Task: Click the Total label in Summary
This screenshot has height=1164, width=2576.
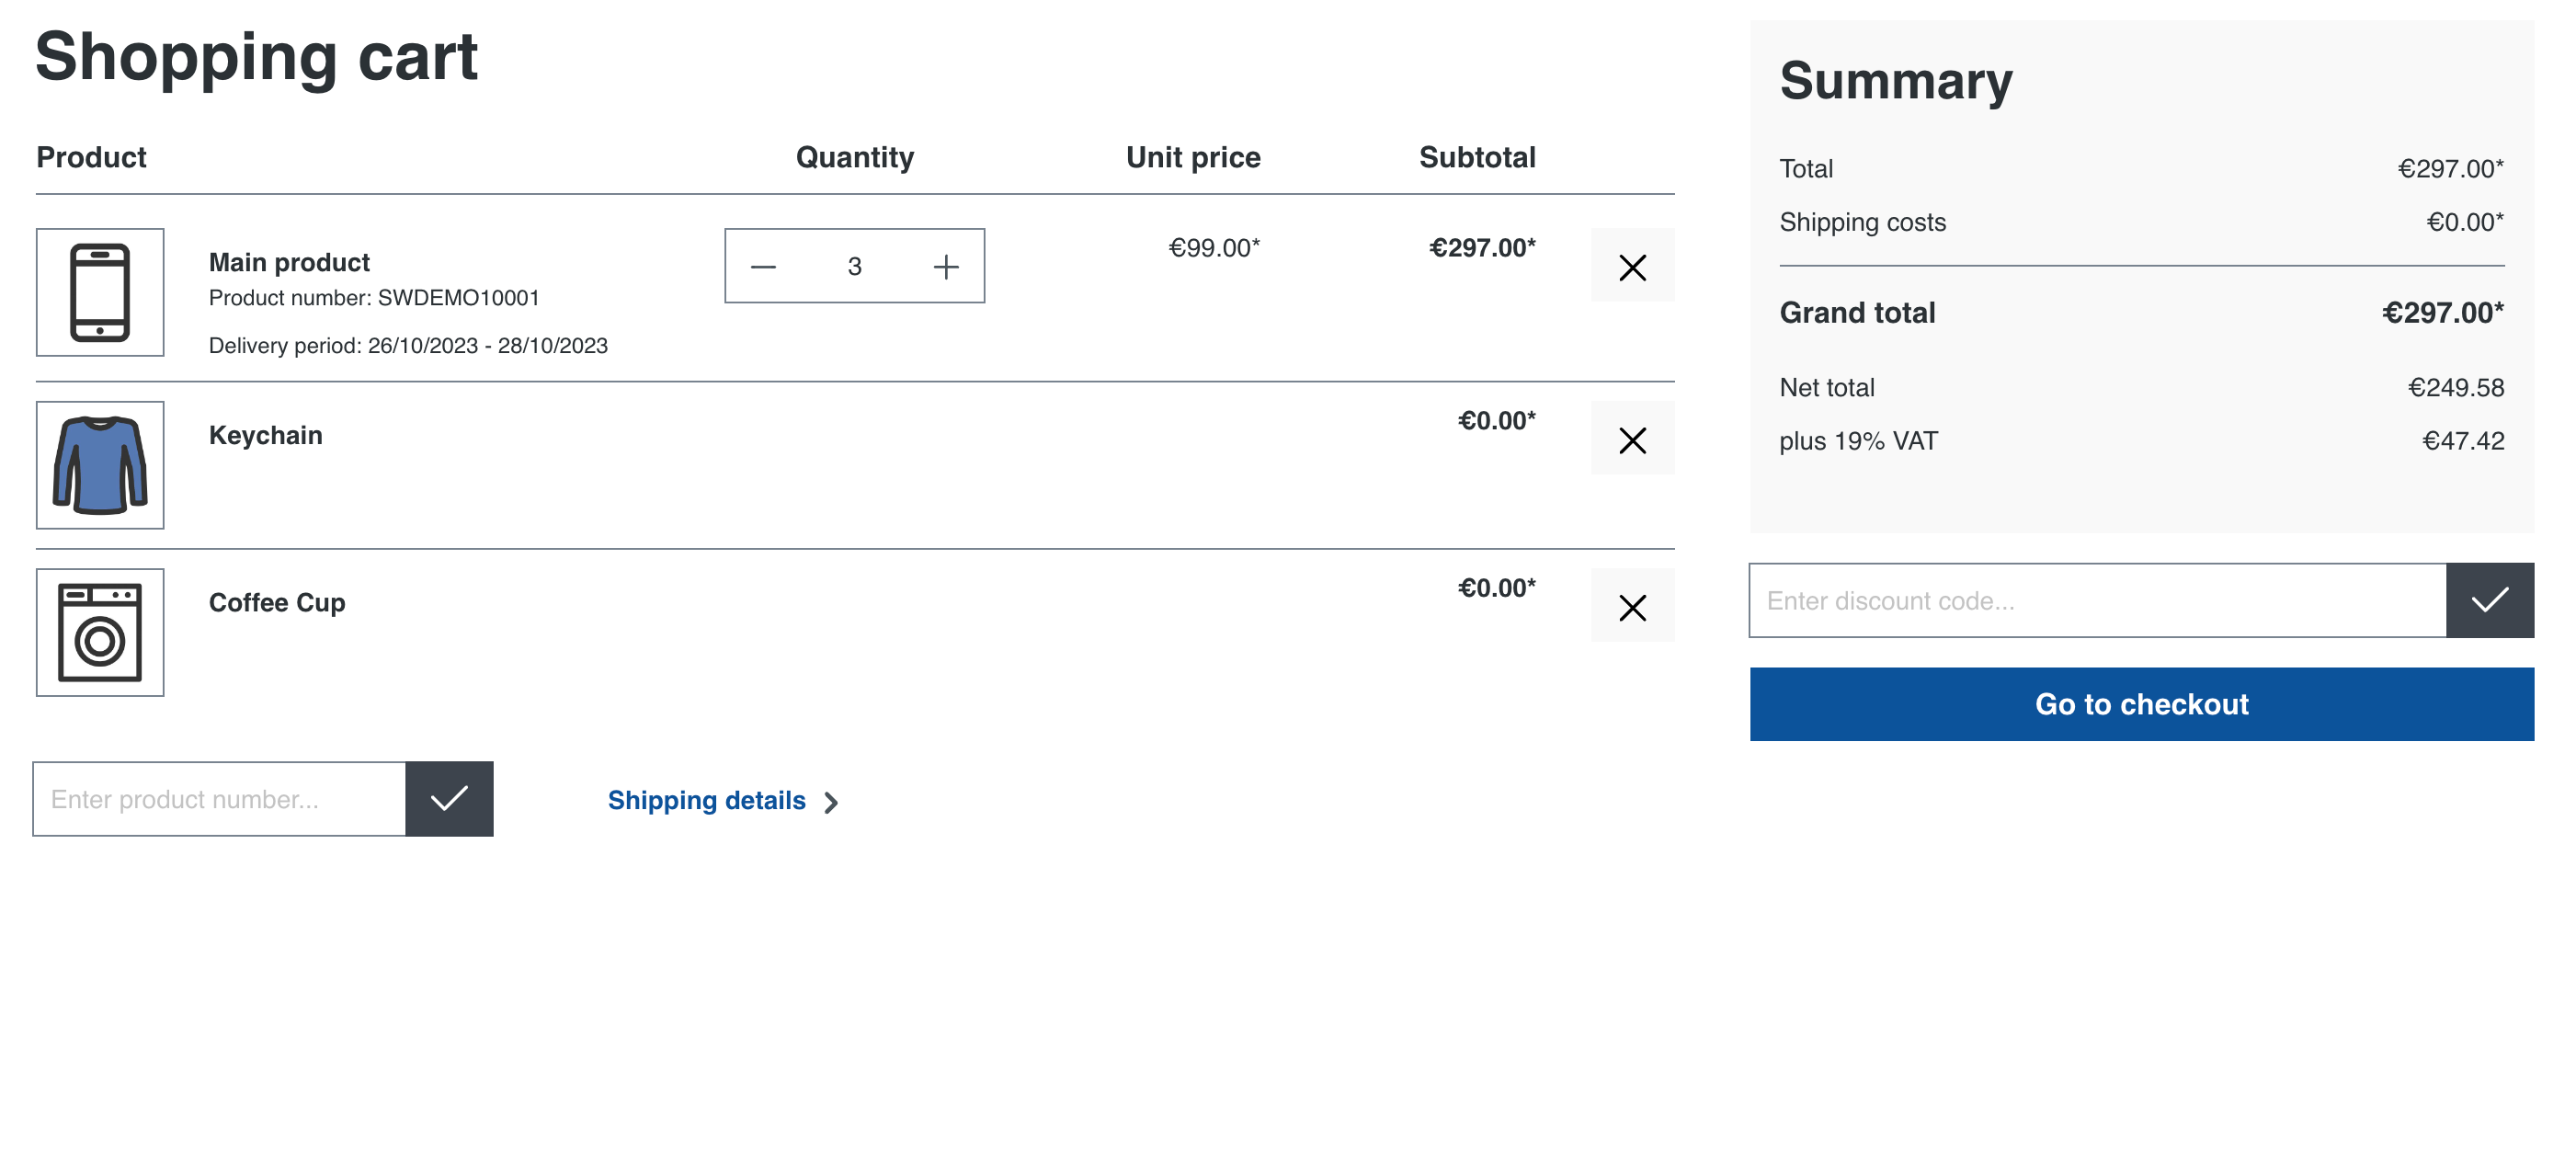Action: (x=1806, y=169)
